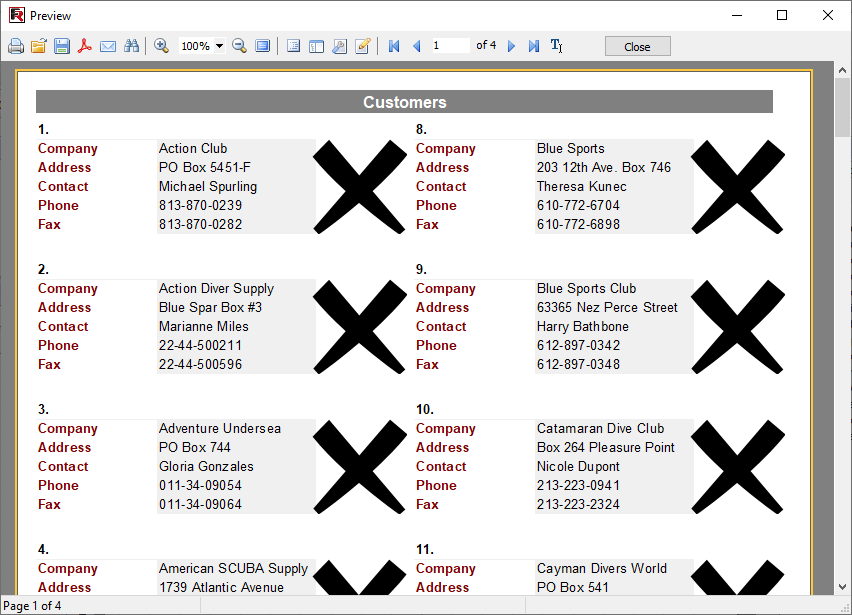
Task: Go to the next page
Action: pos(511,46)
